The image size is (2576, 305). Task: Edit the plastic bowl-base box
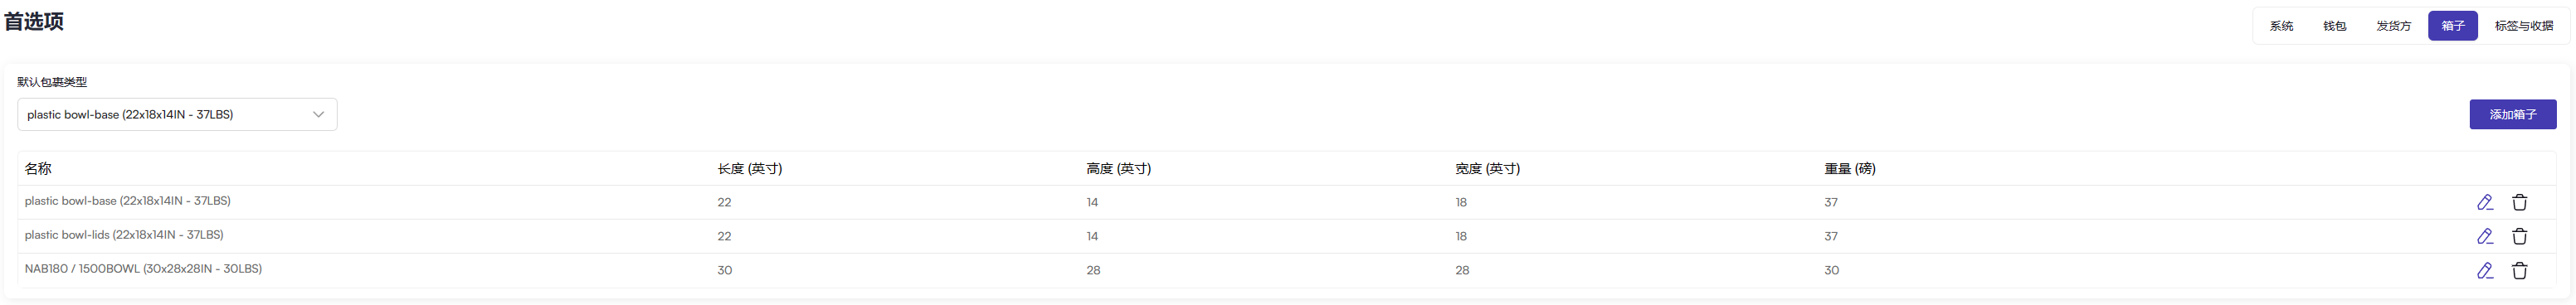point(2484,202)
